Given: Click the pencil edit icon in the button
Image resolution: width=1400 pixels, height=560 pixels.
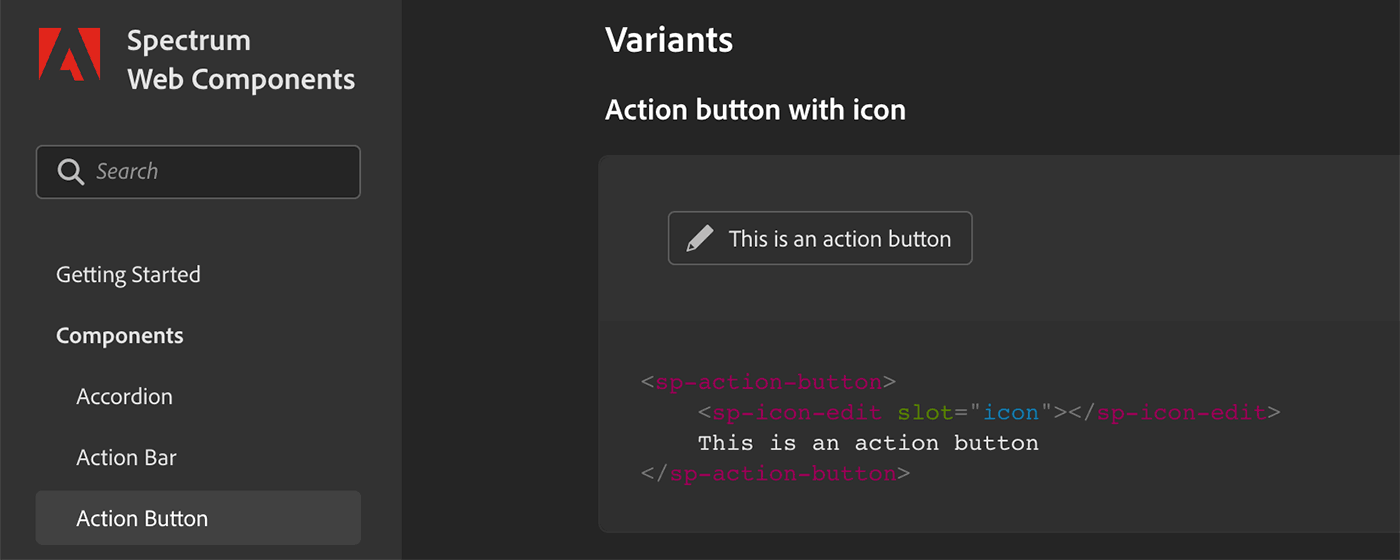Looking at the screenshot, I should click(700, 239).
